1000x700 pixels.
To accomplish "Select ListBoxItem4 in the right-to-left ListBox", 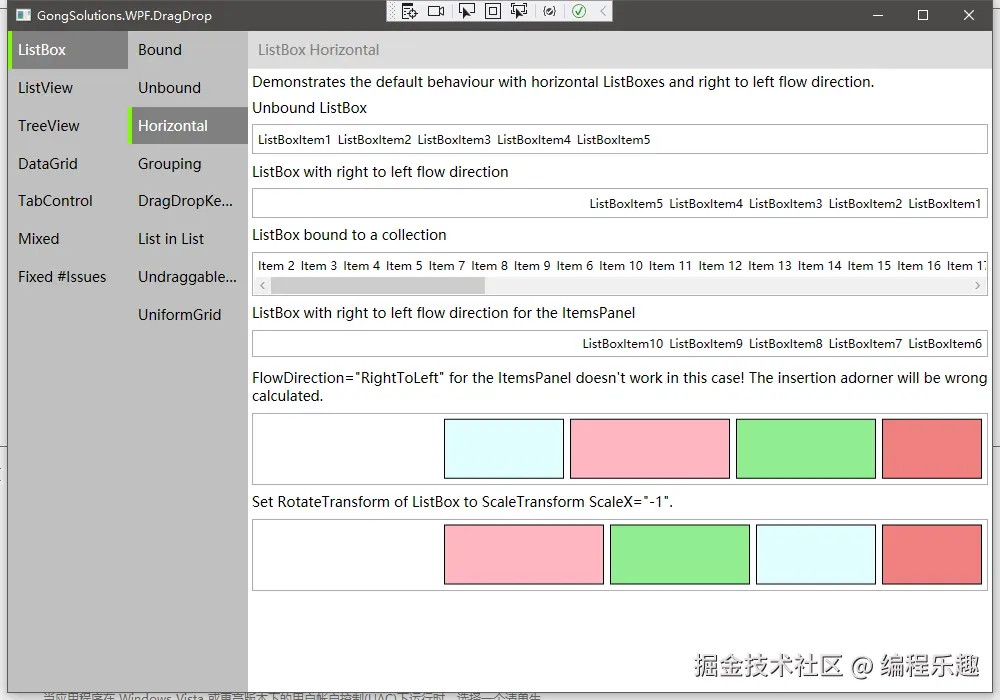I will click(x=706, y=203).
